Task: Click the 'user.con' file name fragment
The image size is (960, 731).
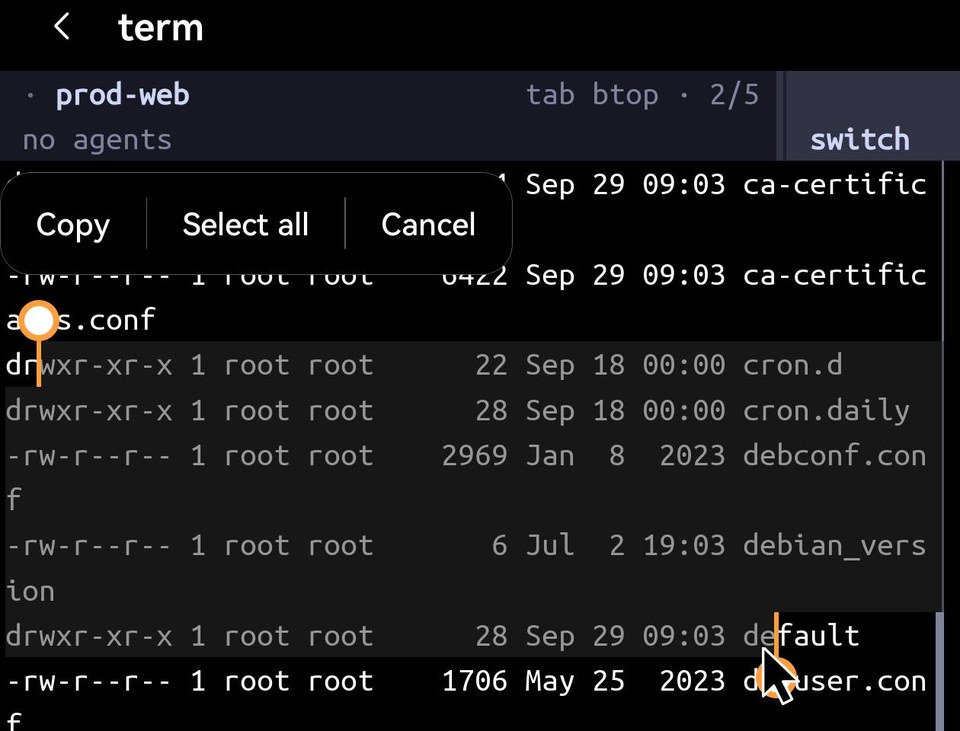Action: pos(860,681)
